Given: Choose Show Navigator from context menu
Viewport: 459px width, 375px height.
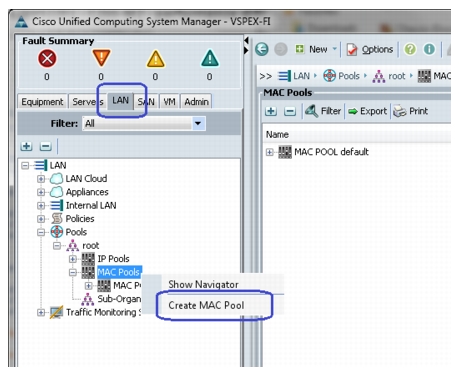Looking at the screenshot, I should point(203,284).
